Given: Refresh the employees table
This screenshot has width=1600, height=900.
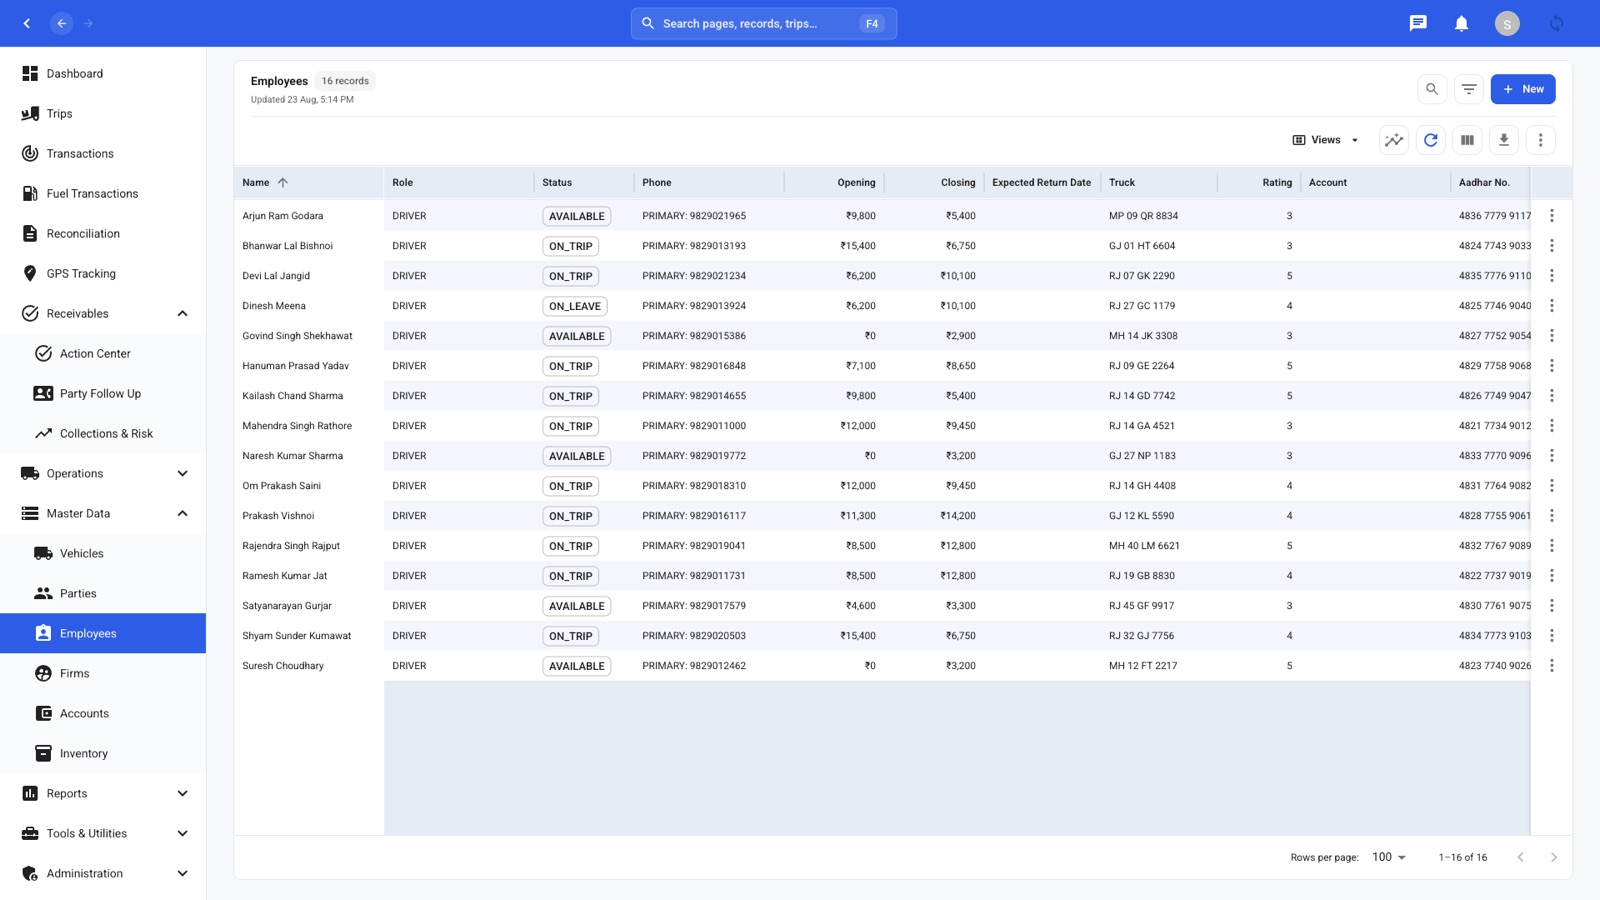Looking at the screenshot, I should [1431, 140].
